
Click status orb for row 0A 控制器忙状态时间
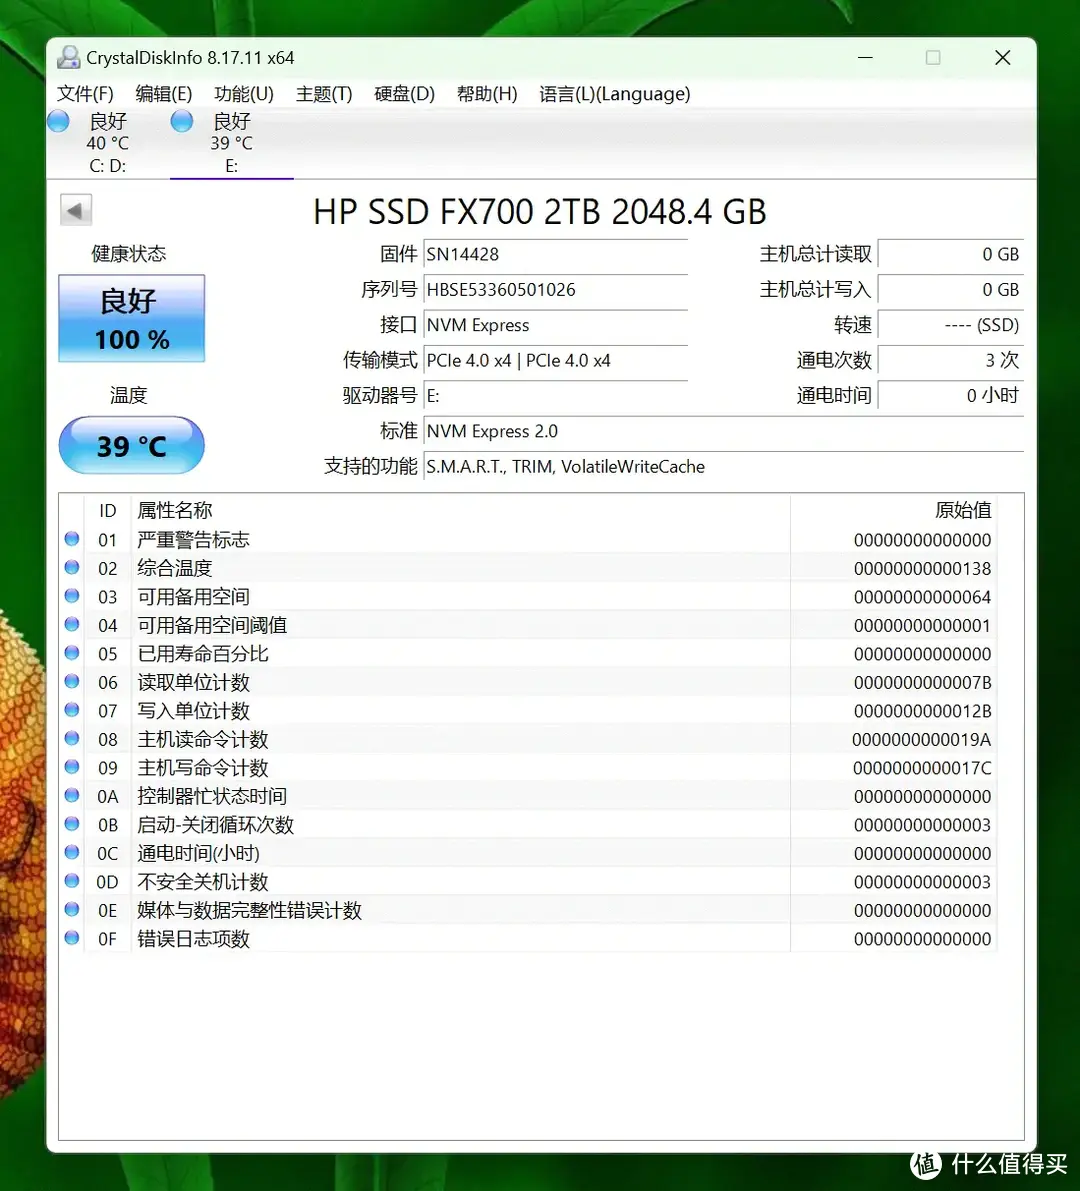[x=72, y=795]
